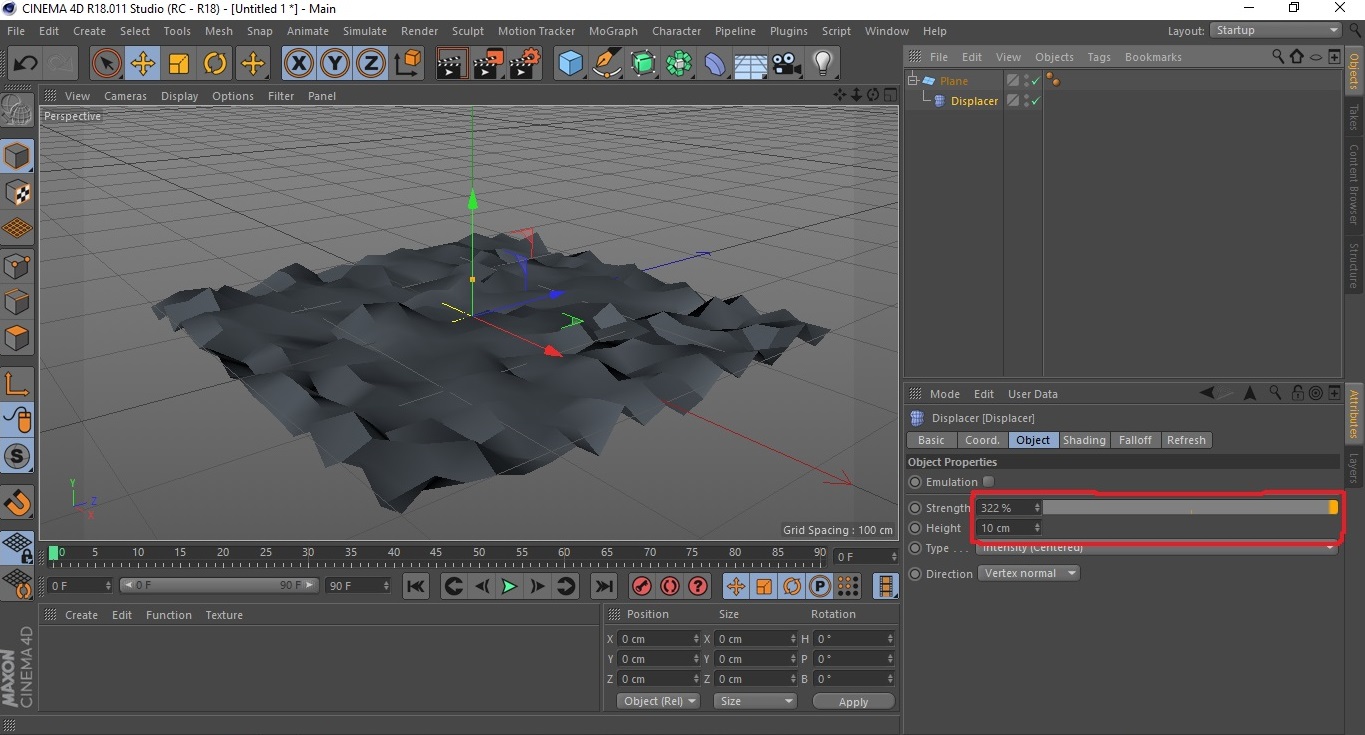Switch to the Coord. tab

(x=982, y=440)
